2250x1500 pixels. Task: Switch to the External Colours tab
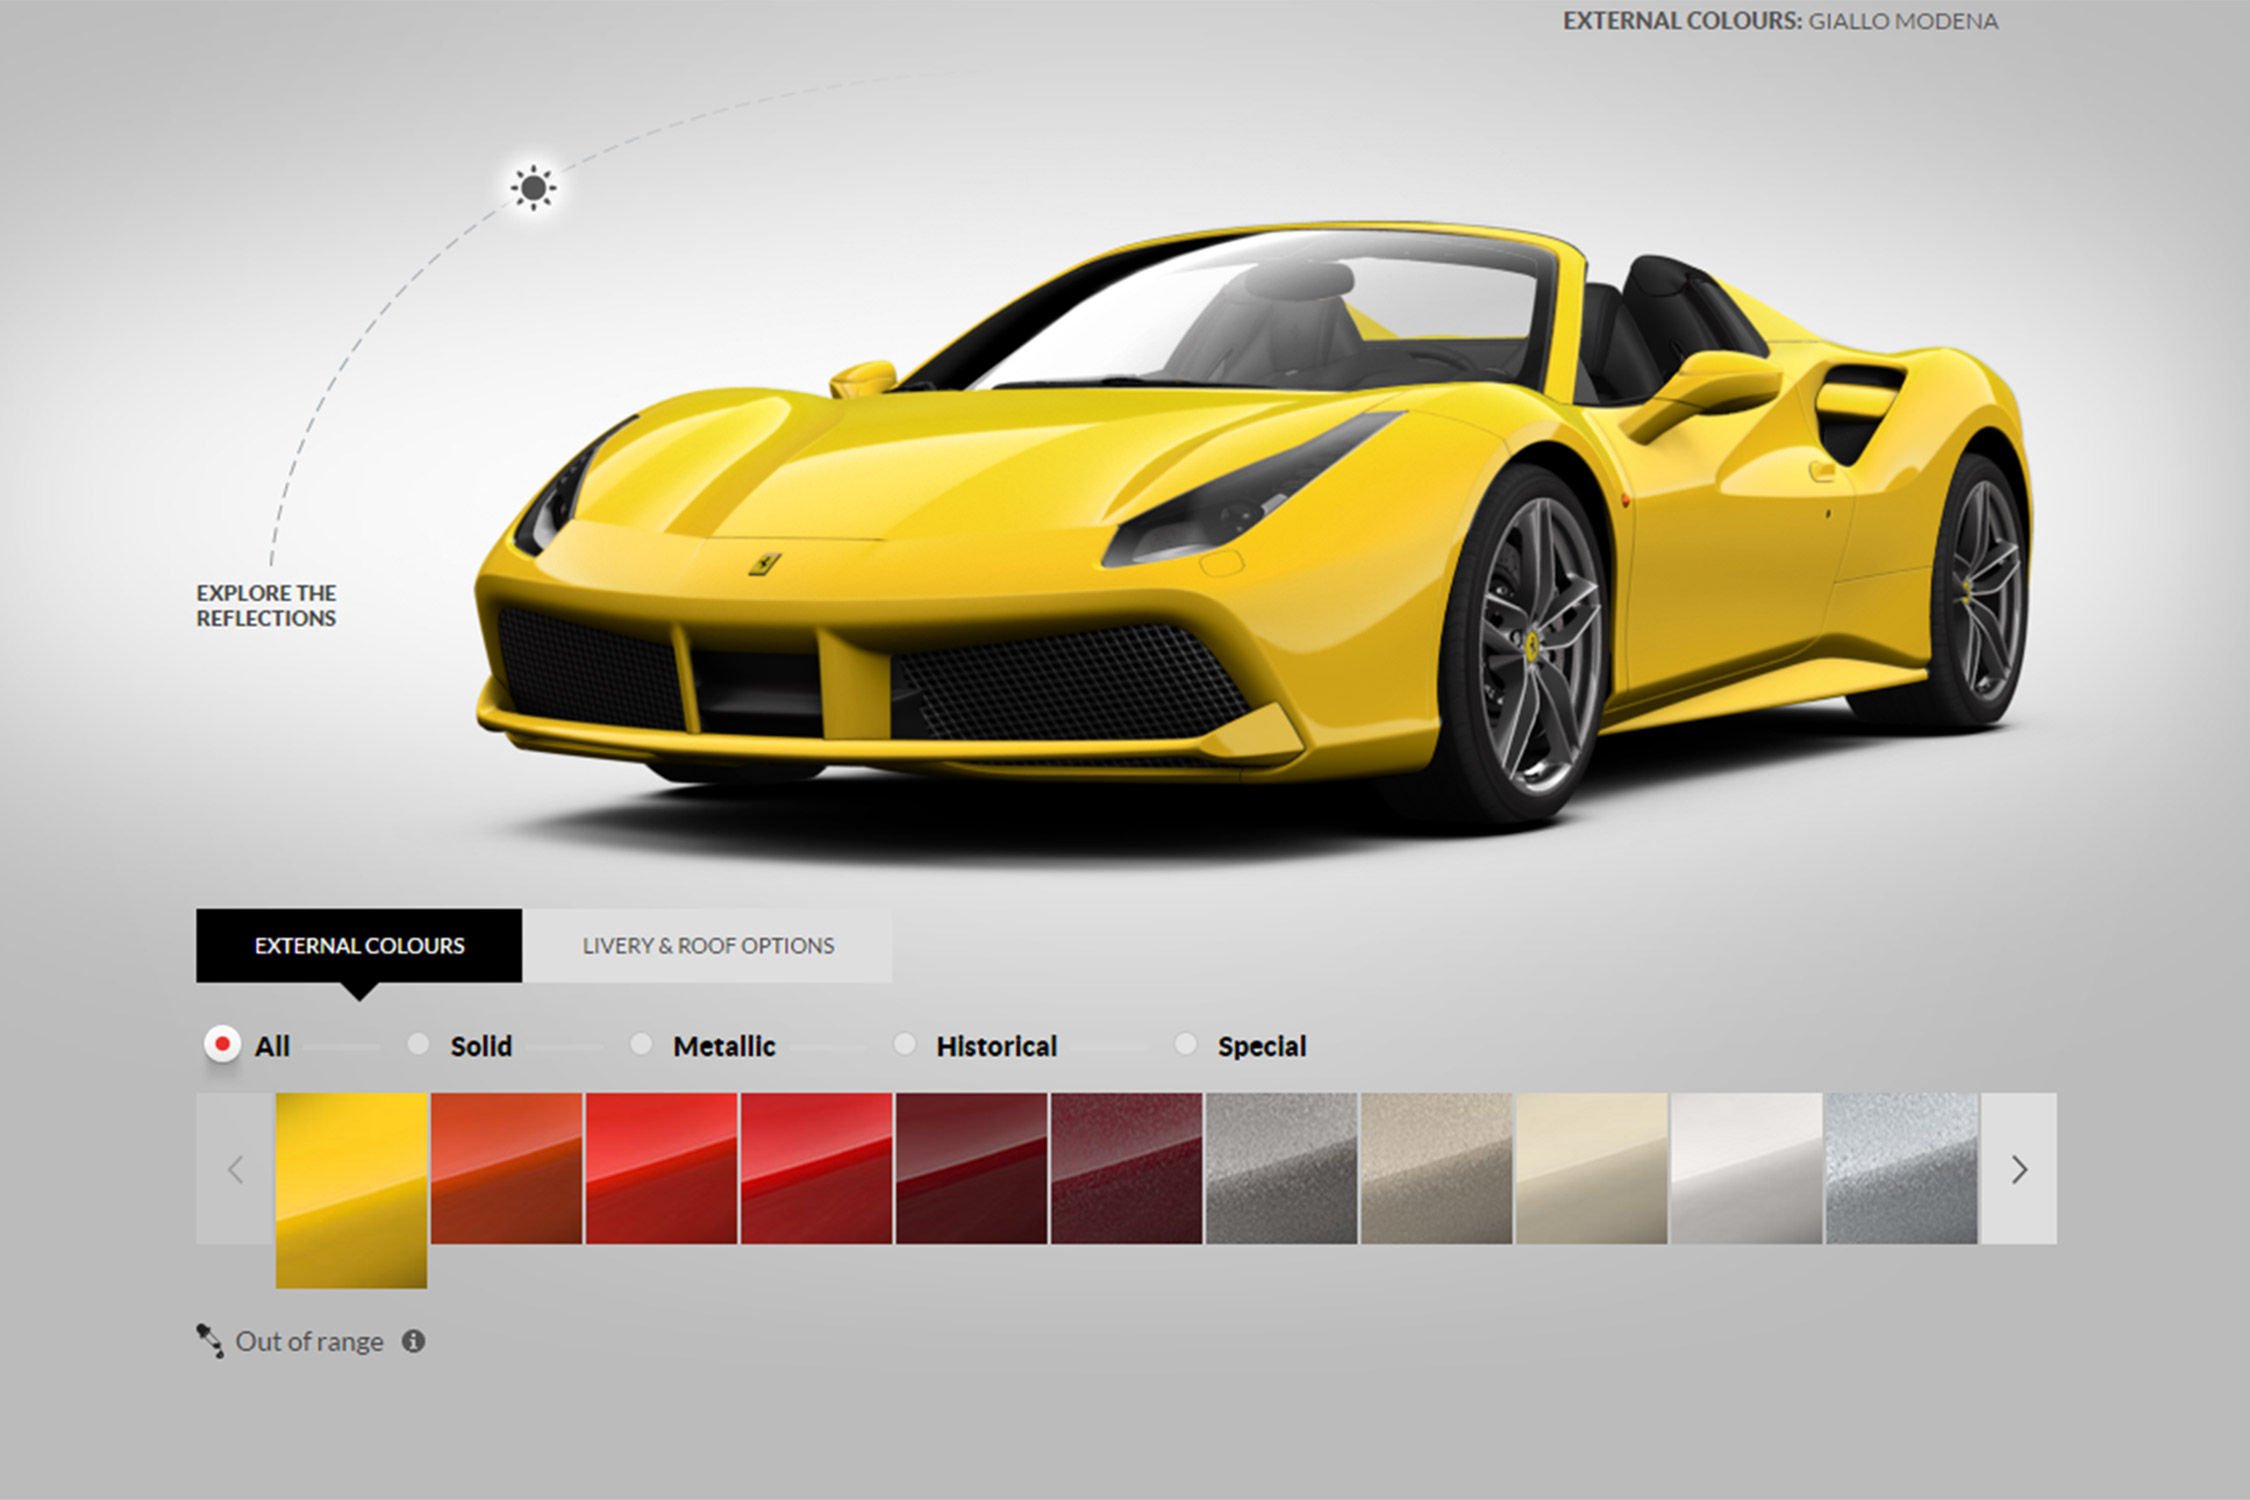(359, 945)
